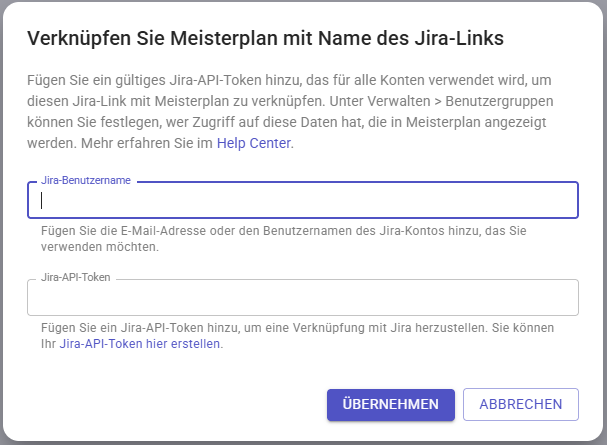Screen dimensions: 607x445
Task: Select the dialog title 'Verknüpfen Sie Meisterplan mit Name des Jira-Links'
Action: click(266, 38)
